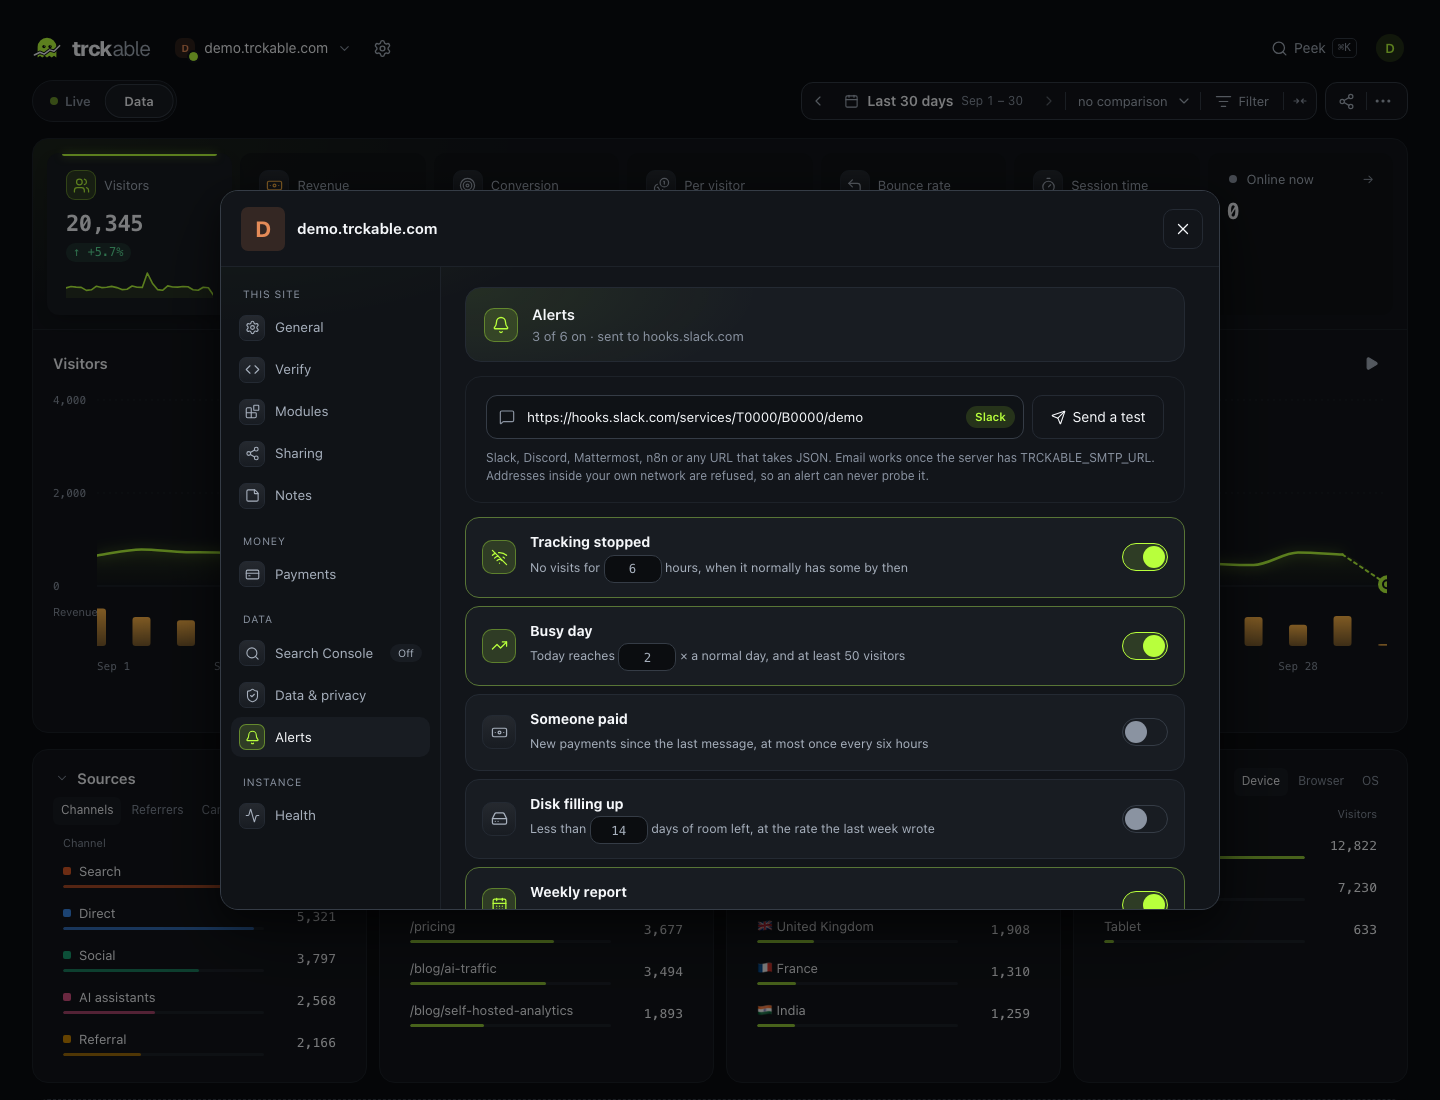Click the Notes page icon
1440x1100 pixels.
[x=252, y=495]
